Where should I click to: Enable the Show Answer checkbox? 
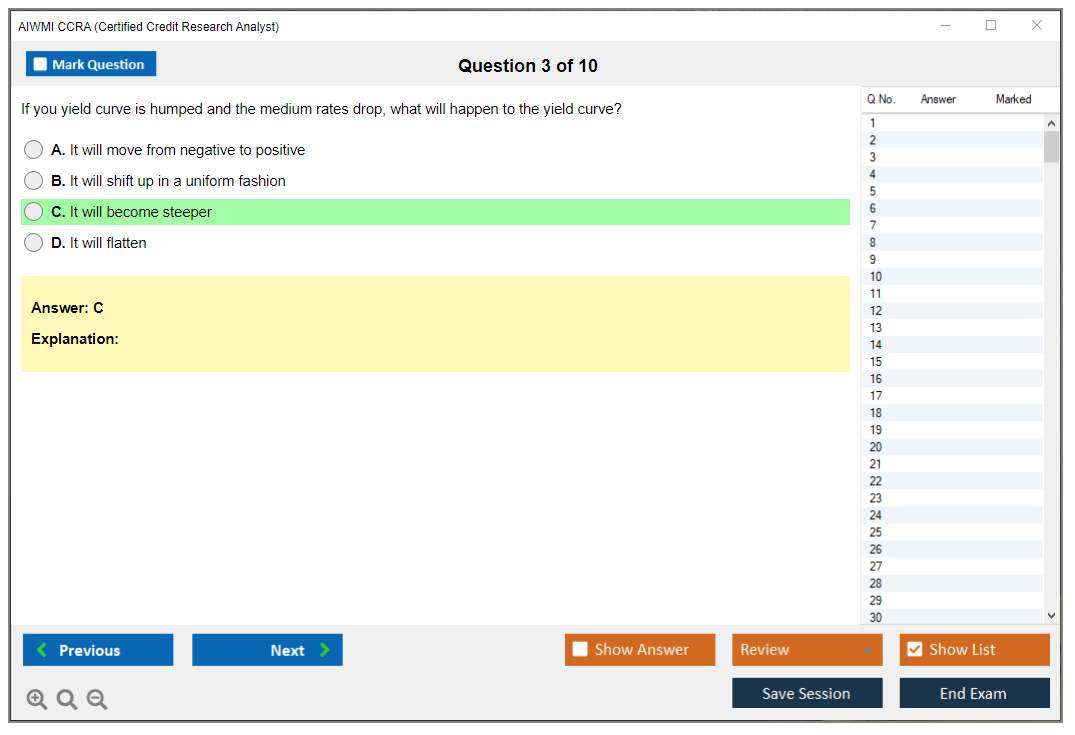[x=580, y=650]
